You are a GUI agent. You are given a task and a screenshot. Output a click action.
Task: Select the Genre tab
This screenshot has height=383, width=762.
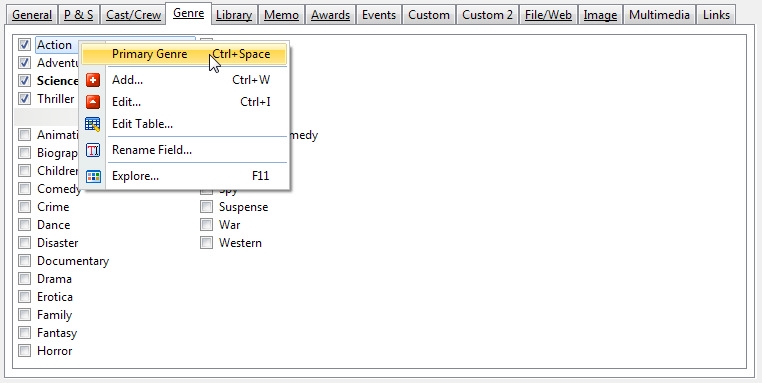point(189,13)
